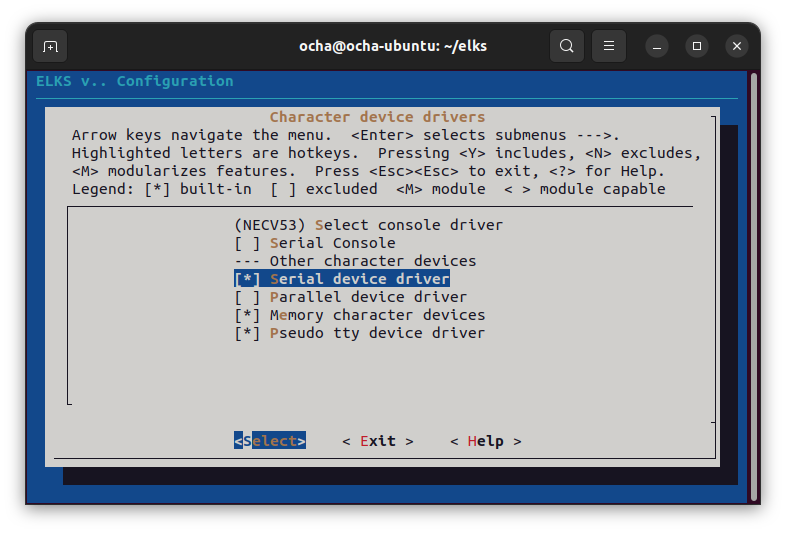Toggle the Pseudo tty device driver checkbox

[247, 333]
